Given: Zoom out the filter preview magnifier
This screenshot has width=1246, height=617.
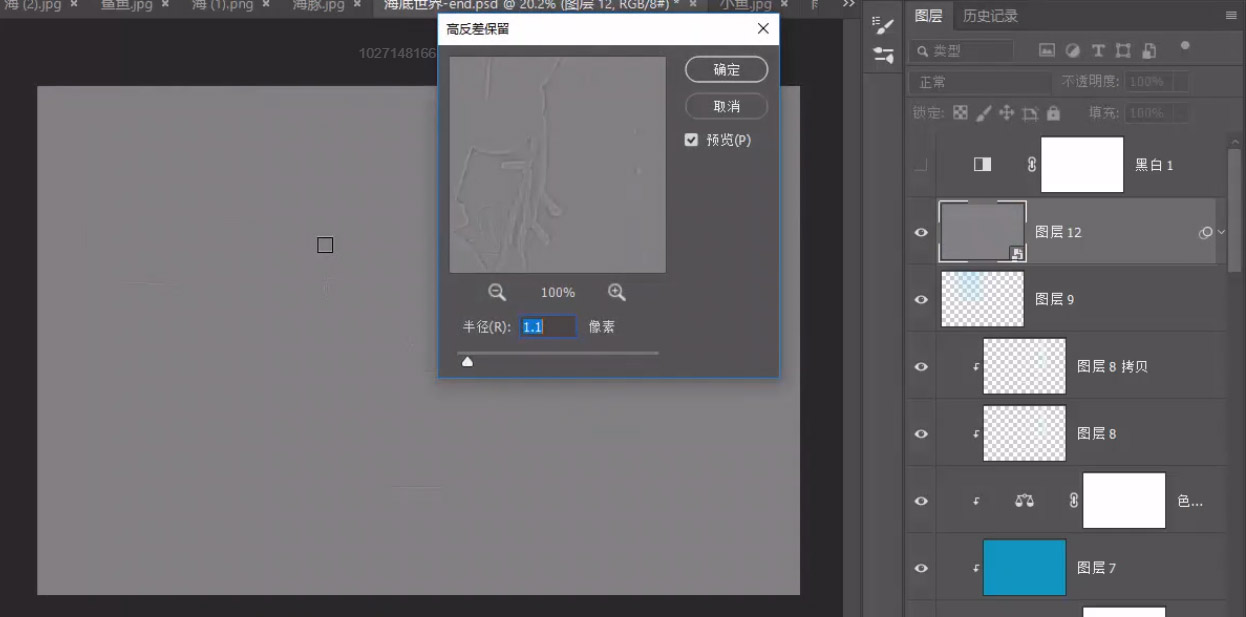Looking at the screenshot, I should [497, 292].
